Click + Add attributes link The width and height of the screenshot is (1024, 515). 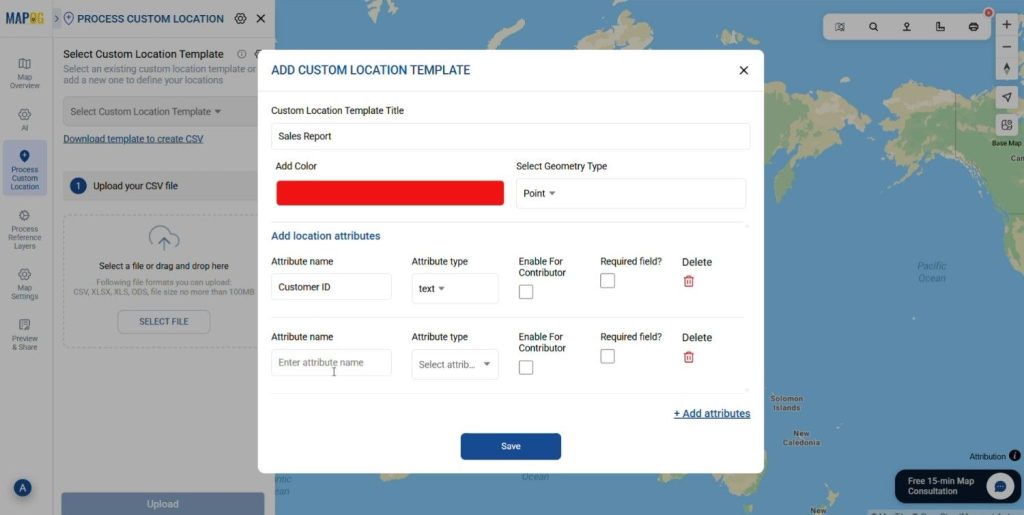click(712, 414)
